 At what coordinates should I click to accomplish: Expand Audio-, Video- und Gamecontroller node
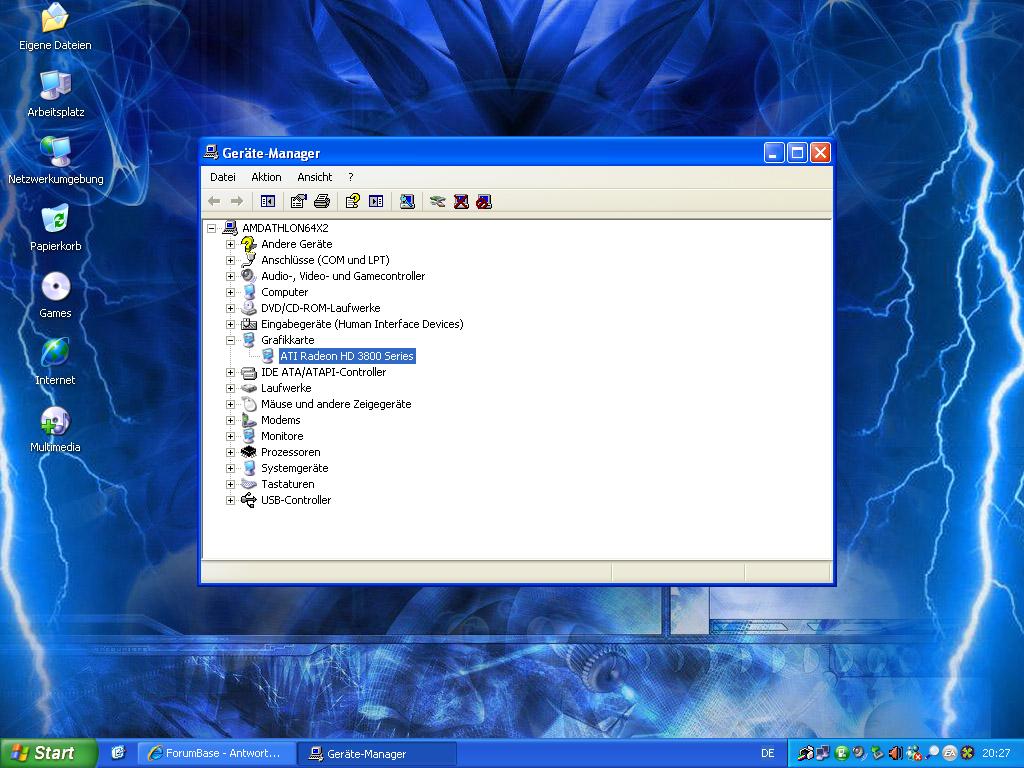point(230,276)
